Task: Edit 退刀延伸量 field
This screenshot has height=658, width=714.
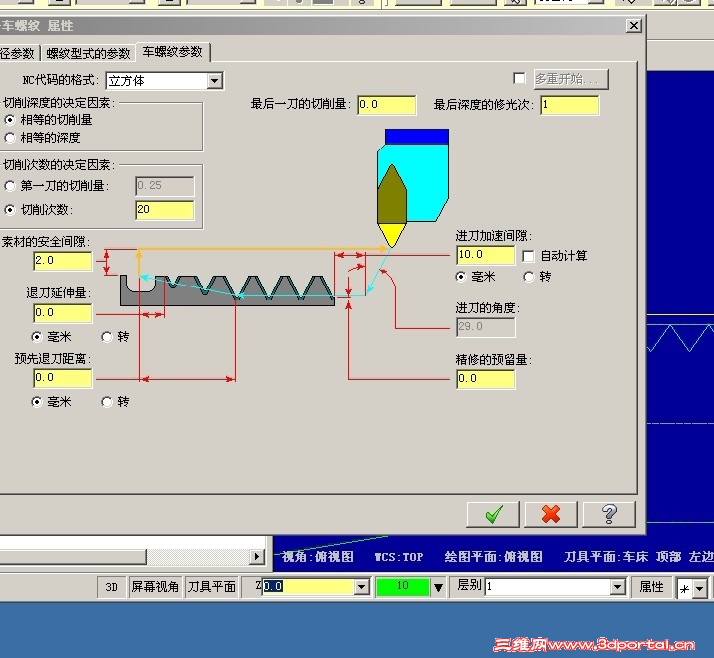Action: (63, 313)
